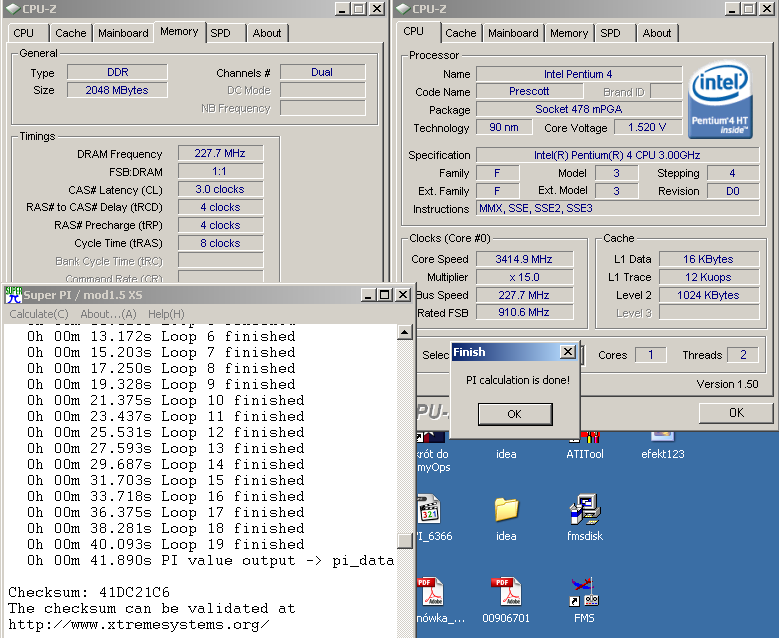Switch to Memory tab in right CPU-Z window
Viewport: 779px width, 638px height.
569,33
